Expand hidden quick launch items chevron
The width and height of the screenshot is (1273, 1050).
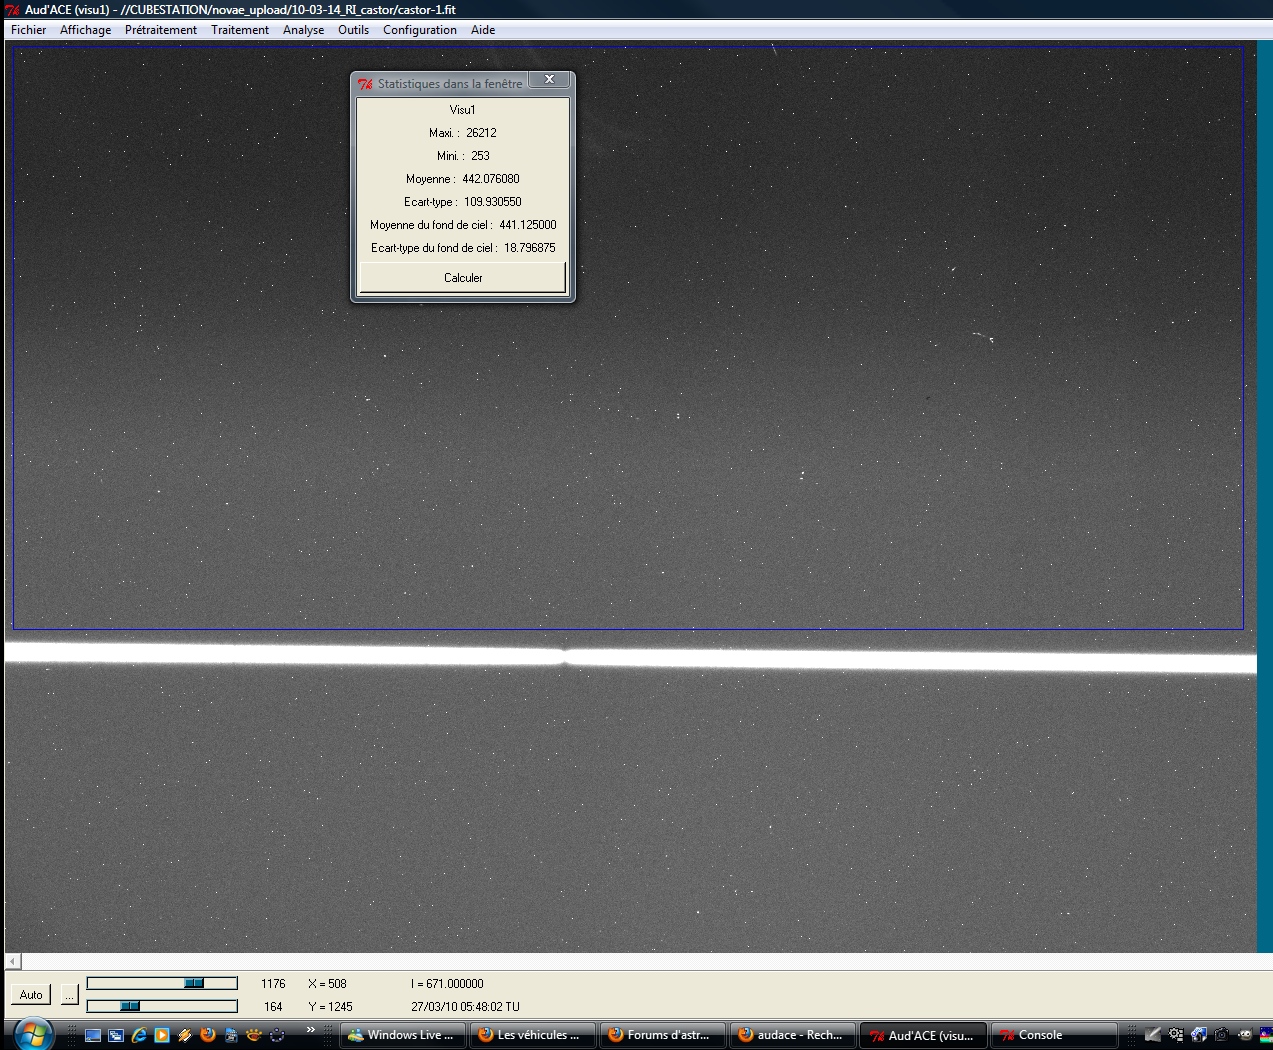[310, 1030]
